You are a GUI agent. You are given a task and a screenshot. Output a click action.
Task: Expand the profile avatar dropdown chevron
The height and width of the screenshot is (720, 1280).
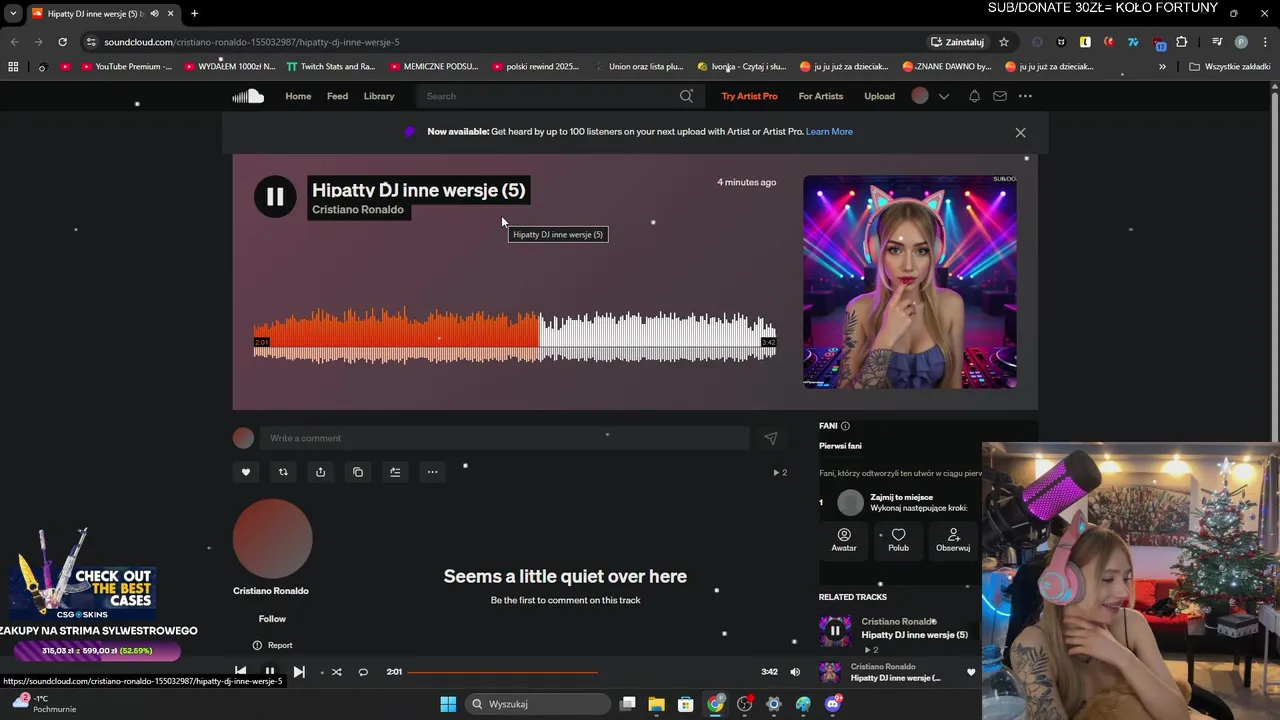coord(943,96)
